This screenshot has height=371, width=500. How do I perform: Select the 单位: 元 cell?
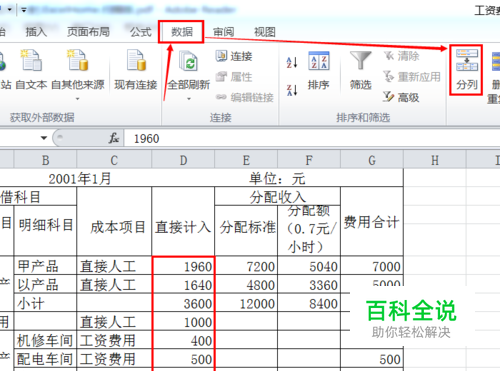(x=277, y=179)
